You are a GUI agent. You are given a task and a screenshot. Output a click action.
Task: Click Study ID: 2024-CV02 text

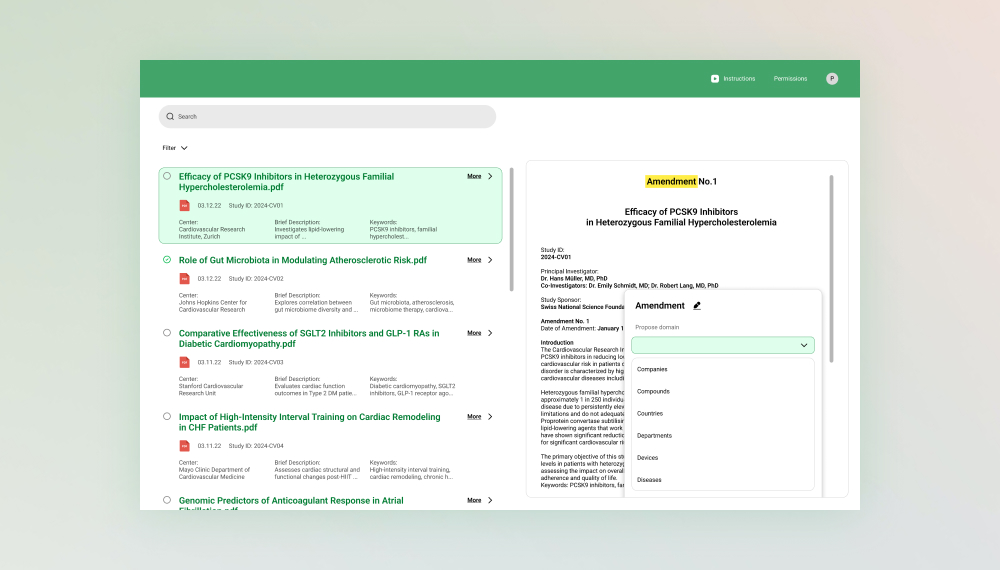256,279
